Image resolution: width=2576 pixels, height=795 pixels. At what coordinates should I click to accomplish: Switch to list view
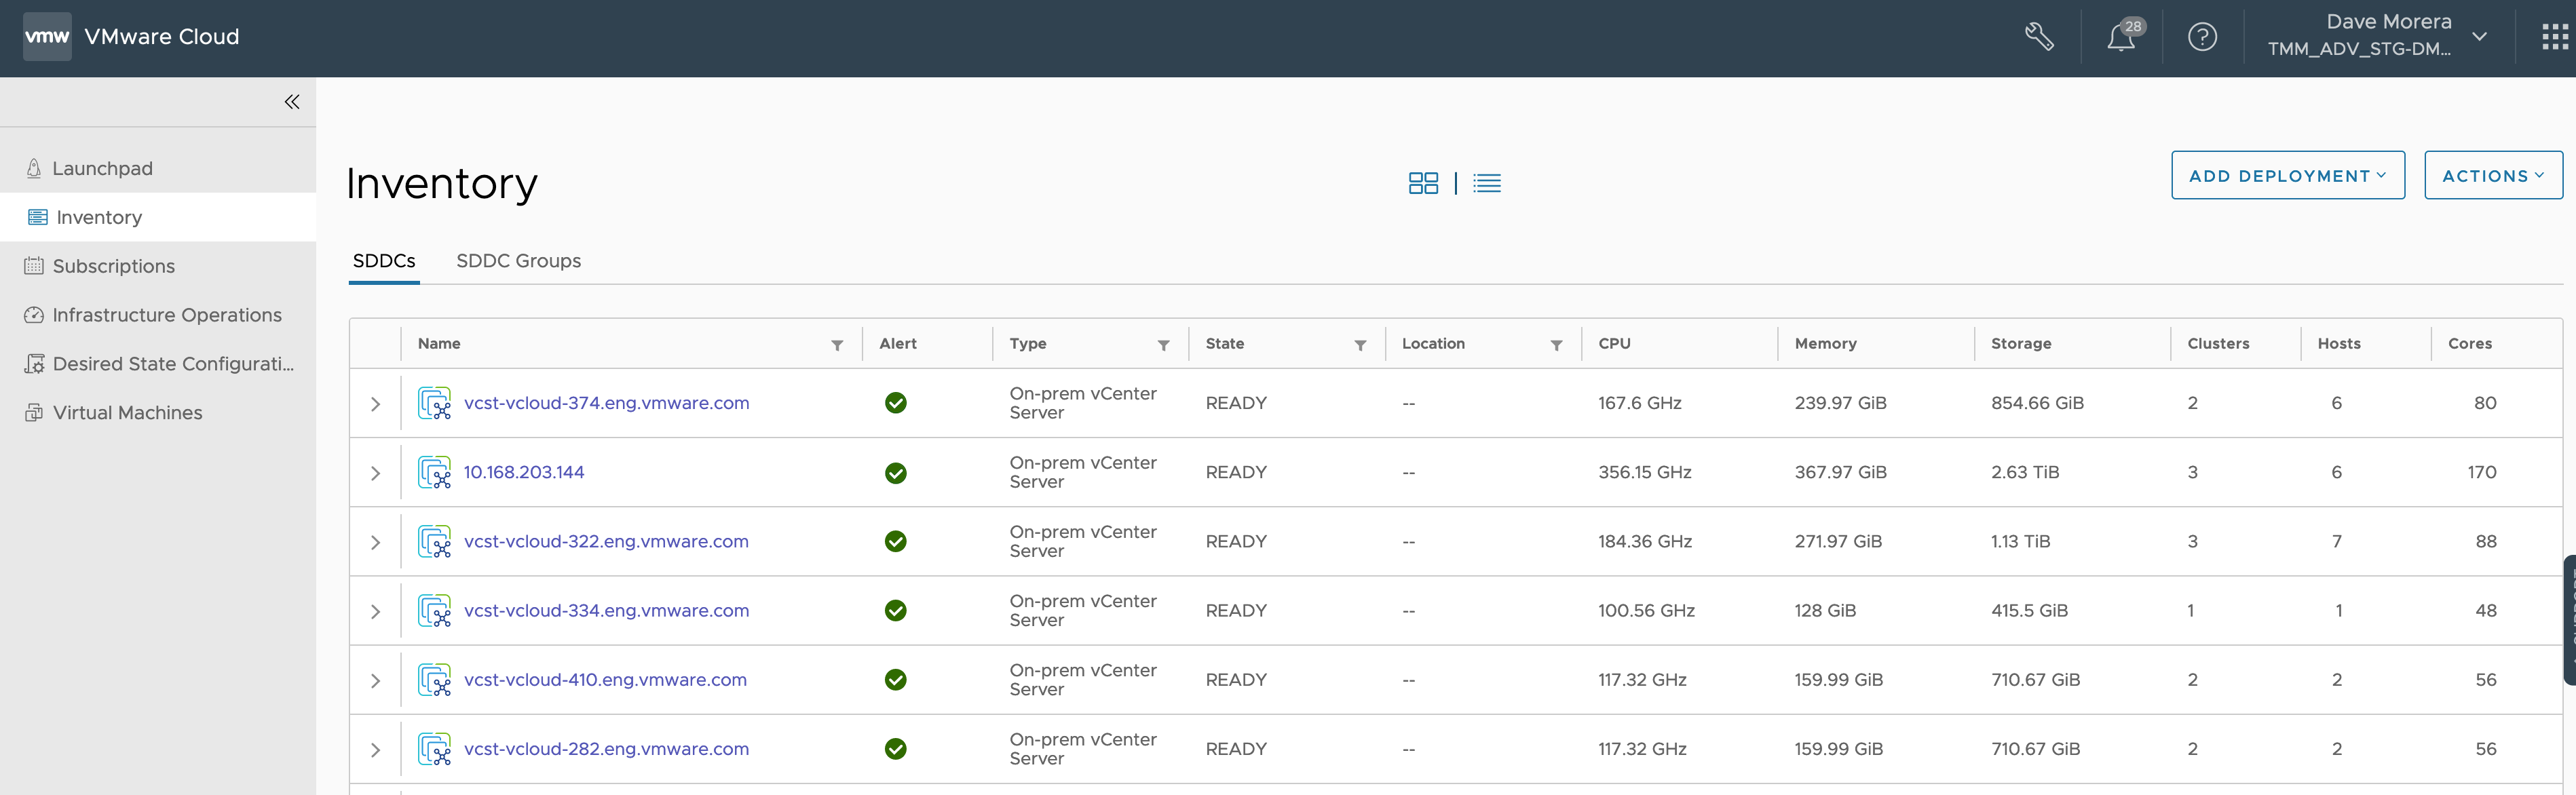(1487, 183)
